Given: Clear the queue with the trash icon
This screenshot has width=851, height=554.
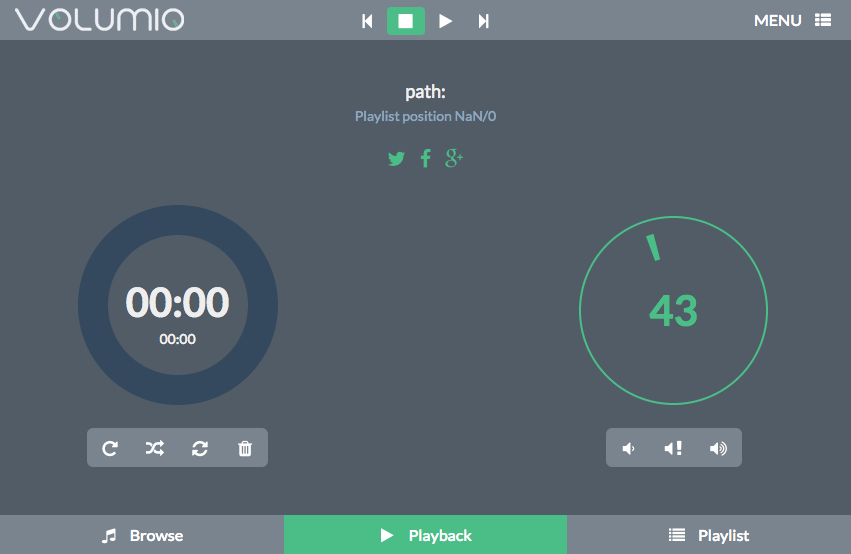Looking at the screenshot, I should click(245, 448).
